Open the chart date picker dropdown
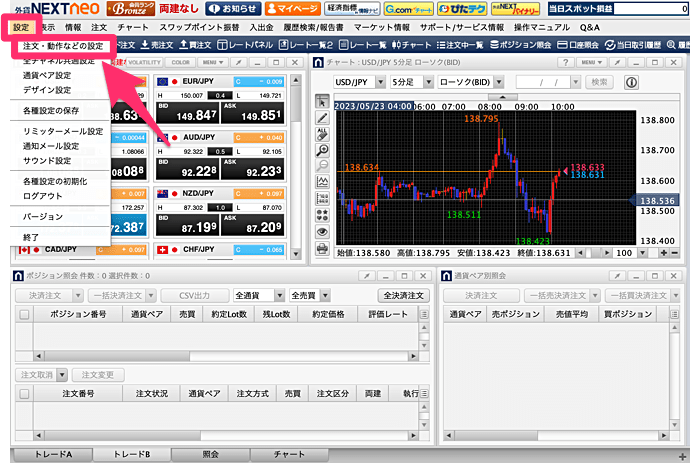 coord(575,82)
